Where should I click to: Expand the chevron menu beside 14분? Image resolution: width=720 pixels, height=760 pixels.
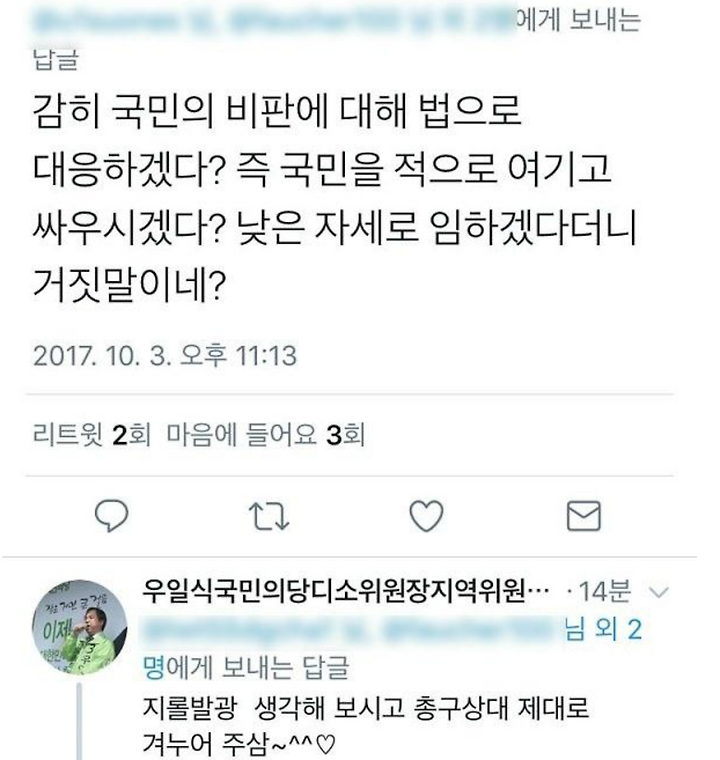(x=658, y=592)
